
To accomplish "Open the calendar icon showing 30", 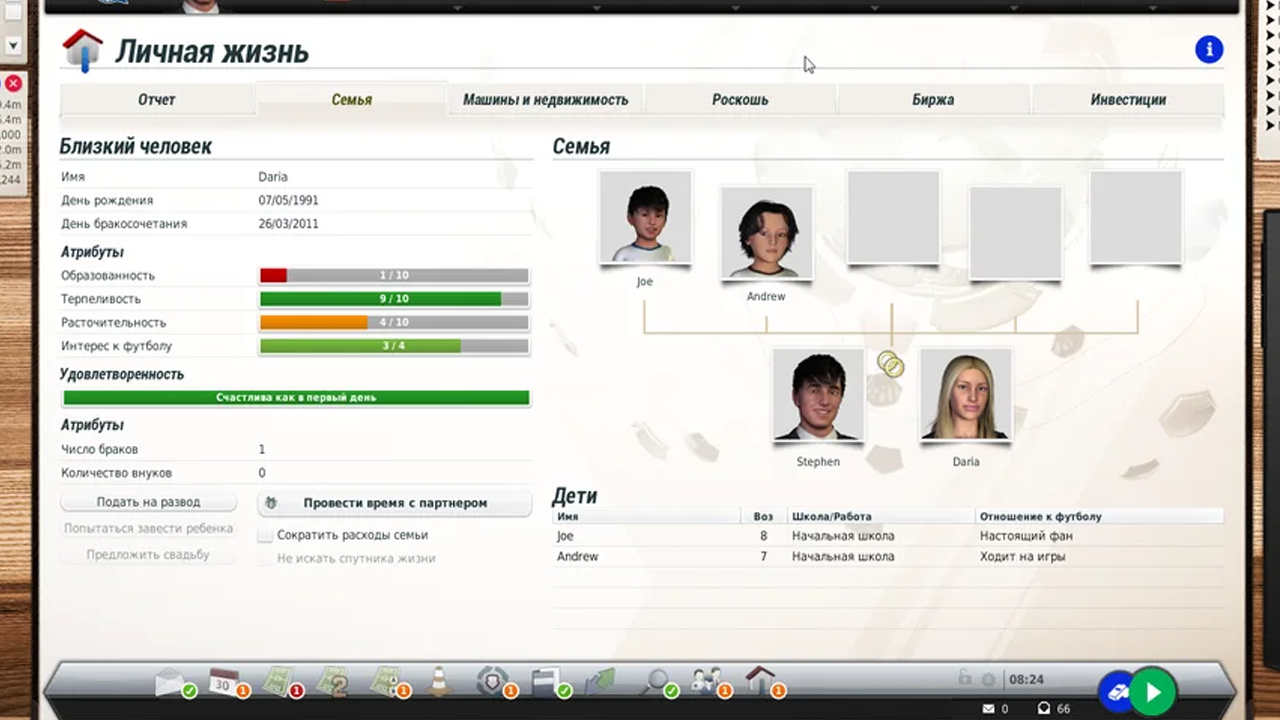I will [224, 683].
